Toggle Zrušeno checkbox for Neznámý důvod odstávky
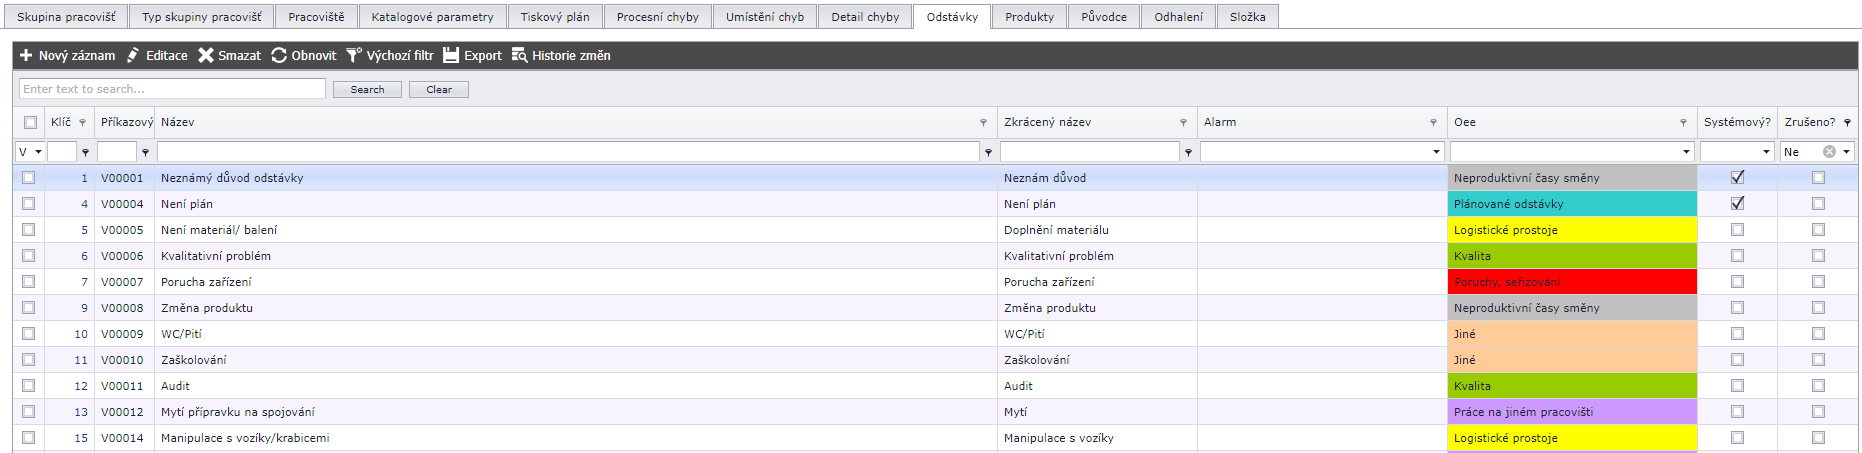The image size is (1862, 453). (x=1818, y=178)
